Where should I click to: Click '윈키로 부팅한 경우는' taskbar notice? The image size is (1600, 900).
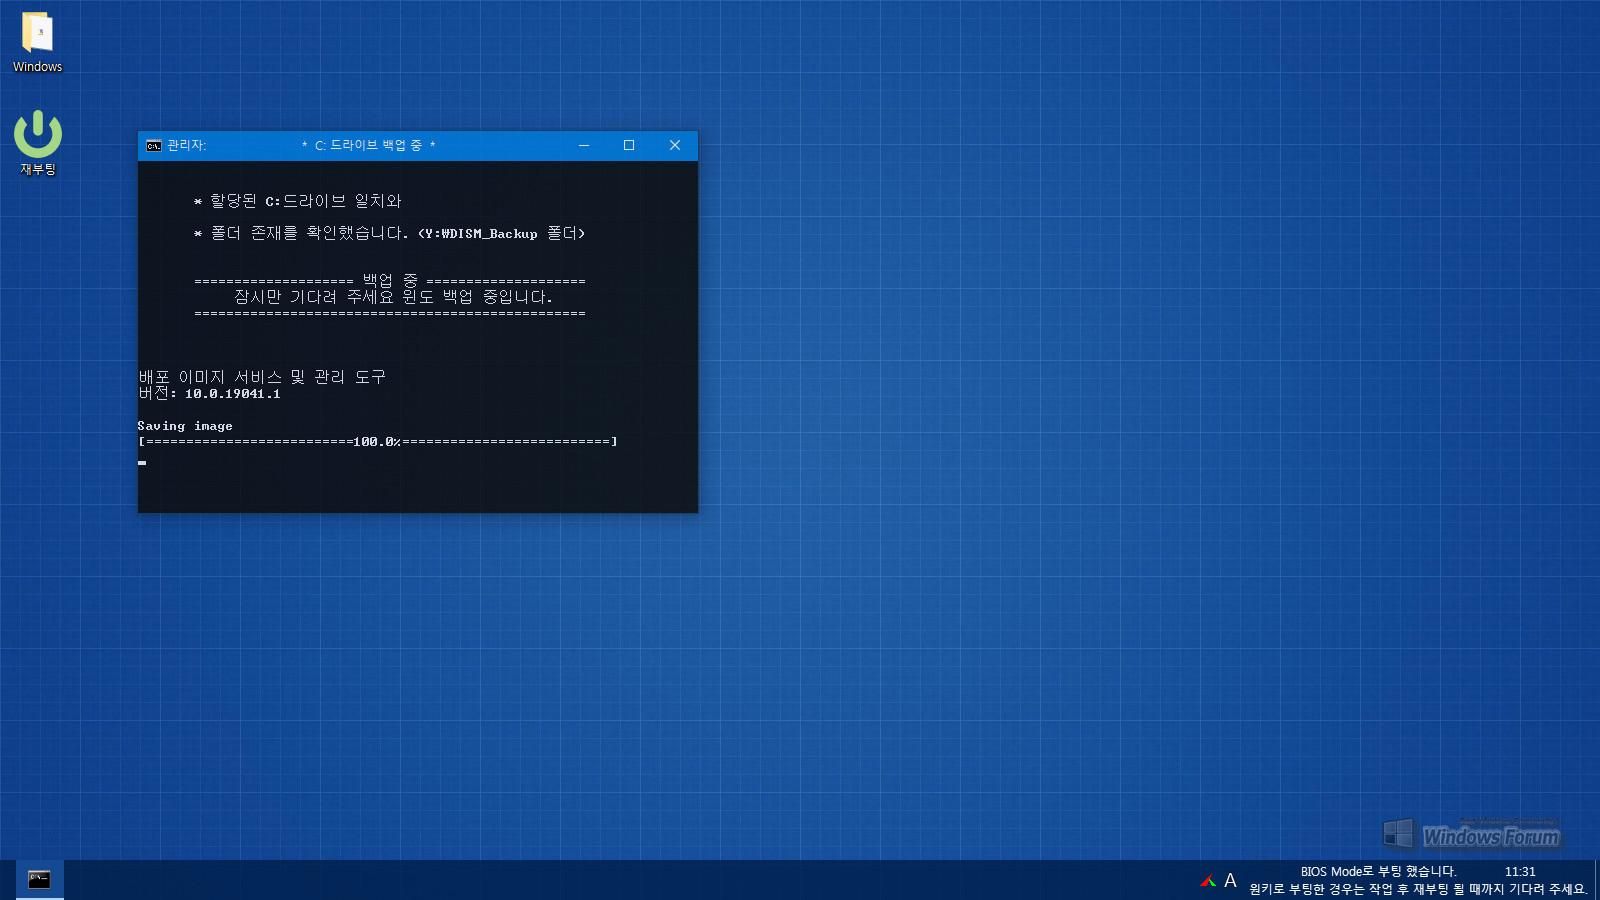click(x=1418, y=889)
